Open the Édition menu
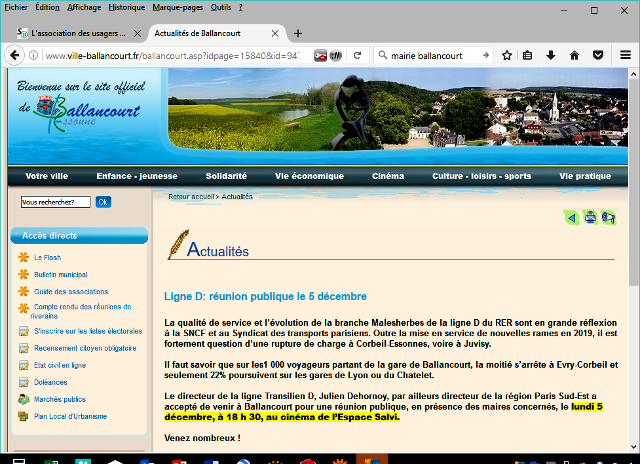The image size is (640, 464). (47, 7)
